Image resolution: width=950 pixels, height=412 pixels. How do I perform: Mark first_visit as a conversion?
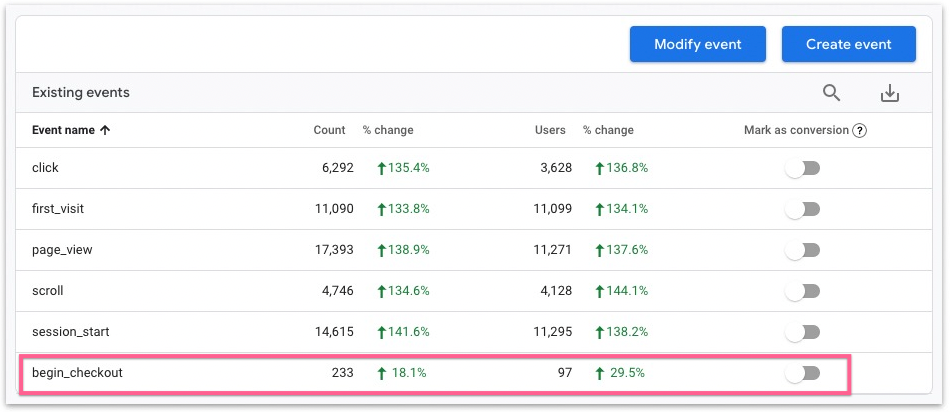click(x=802, y=209)
